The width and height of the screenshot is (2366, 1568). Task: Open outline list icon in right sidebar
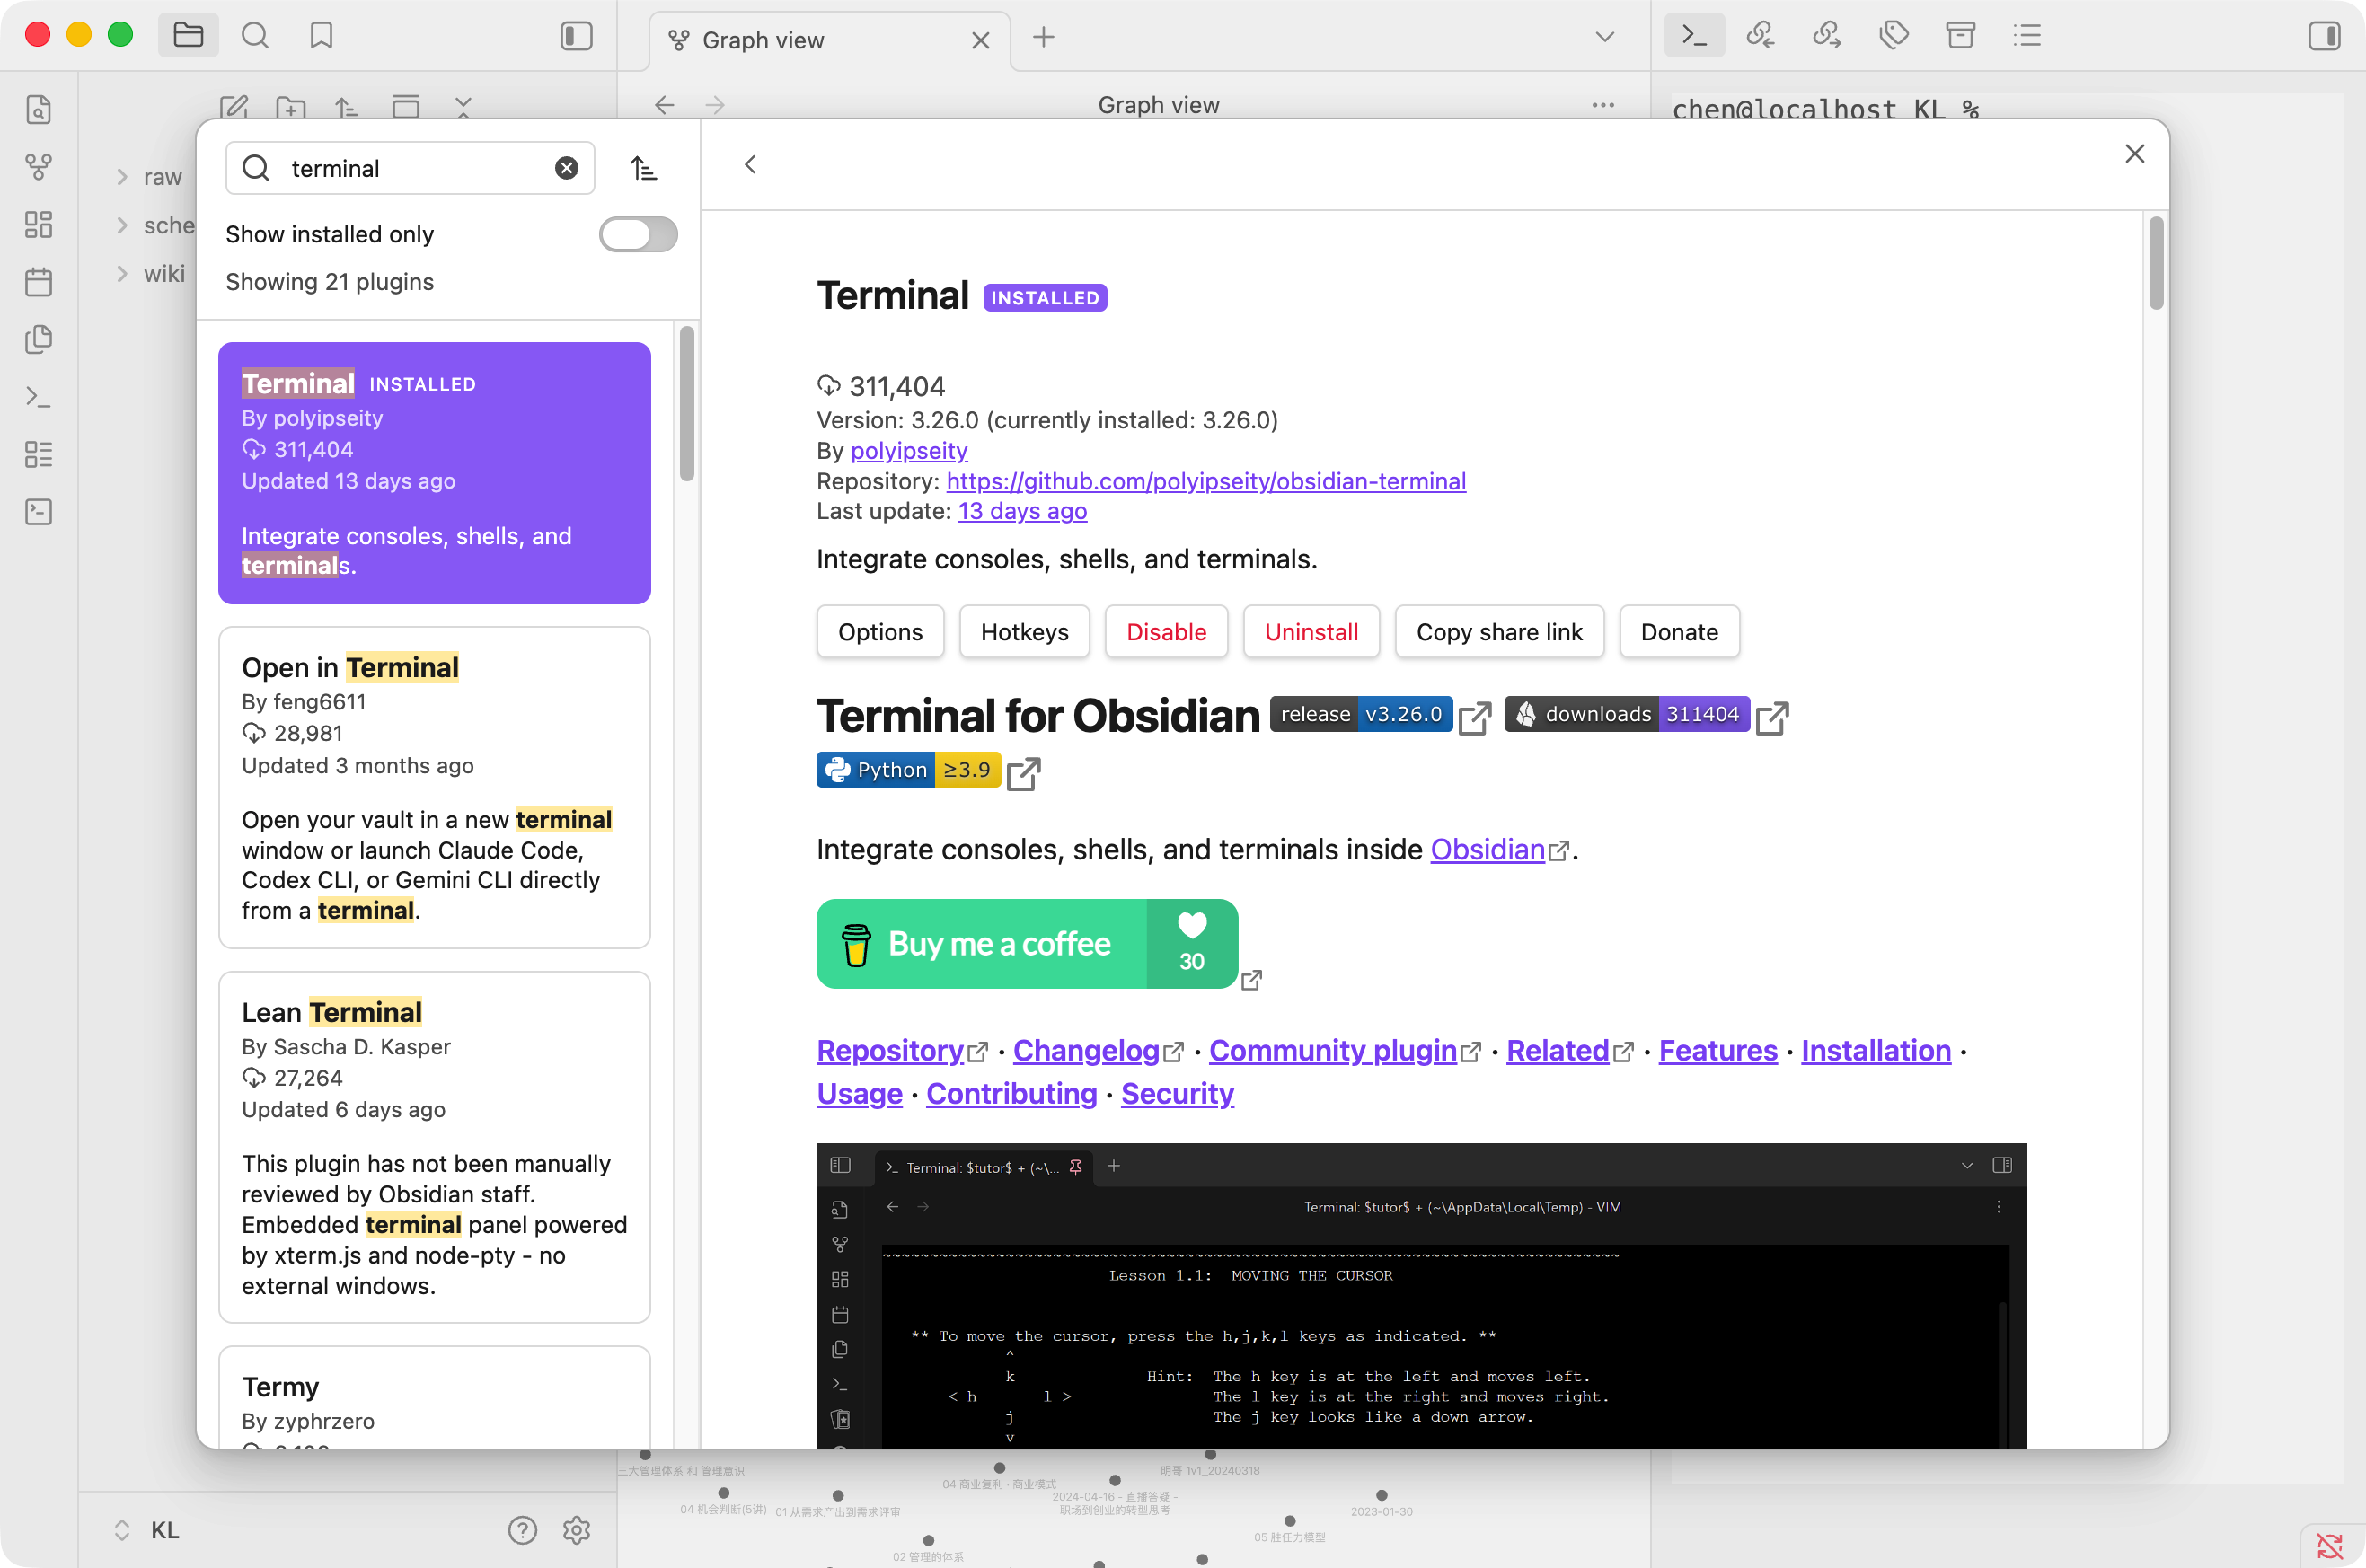(x=2027, y=36)
